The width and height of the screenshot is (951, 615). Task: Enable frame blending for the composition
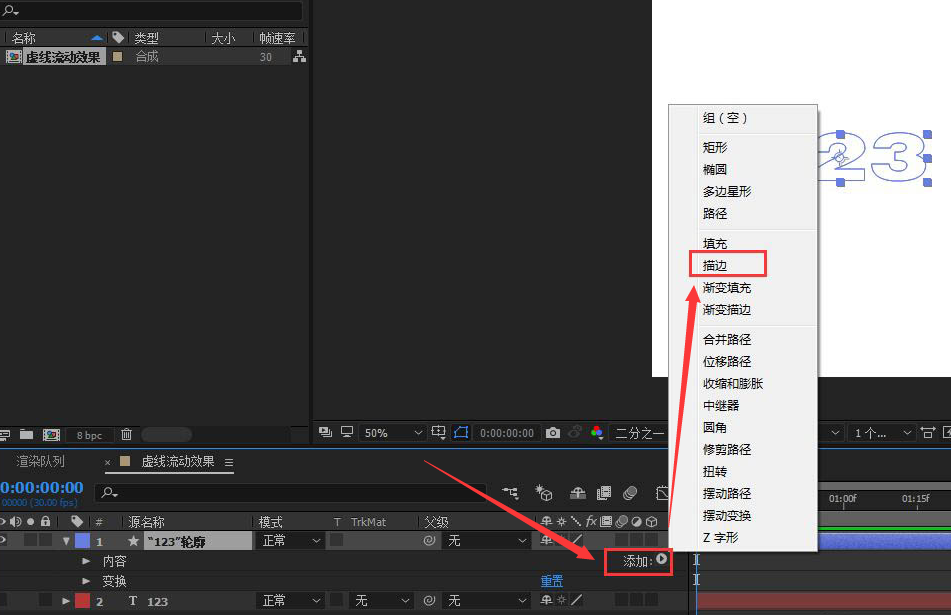603,494
